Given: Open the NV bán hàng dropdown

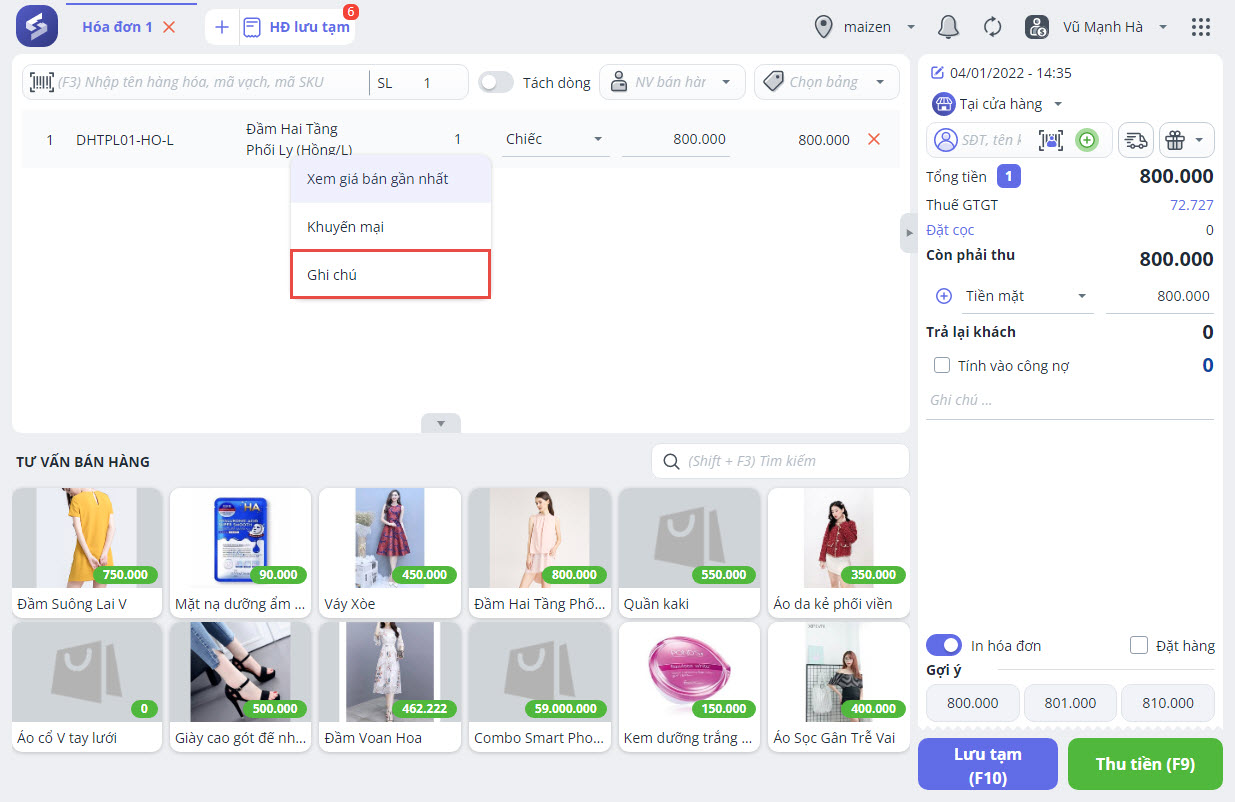Looking at the screenshot, I should click(x=672, y=82).
